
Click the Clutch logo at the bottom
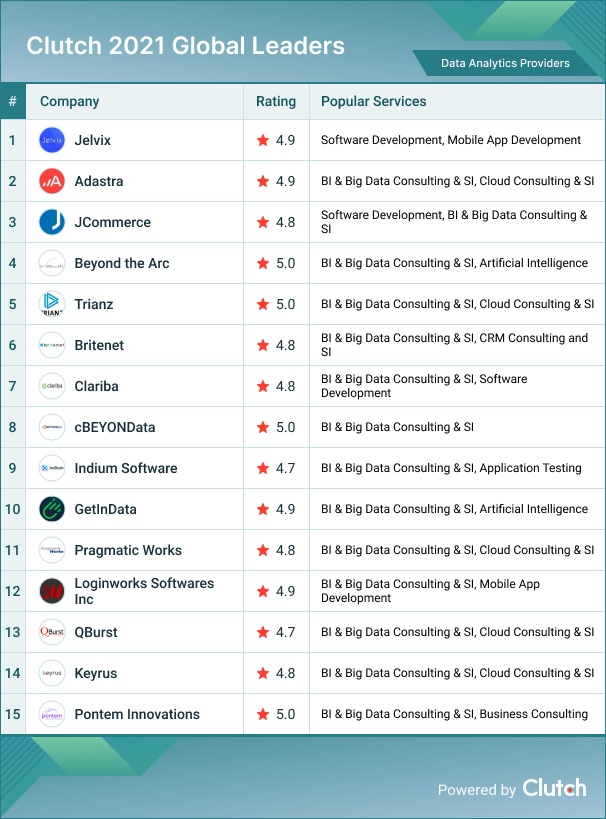[554, 788]
